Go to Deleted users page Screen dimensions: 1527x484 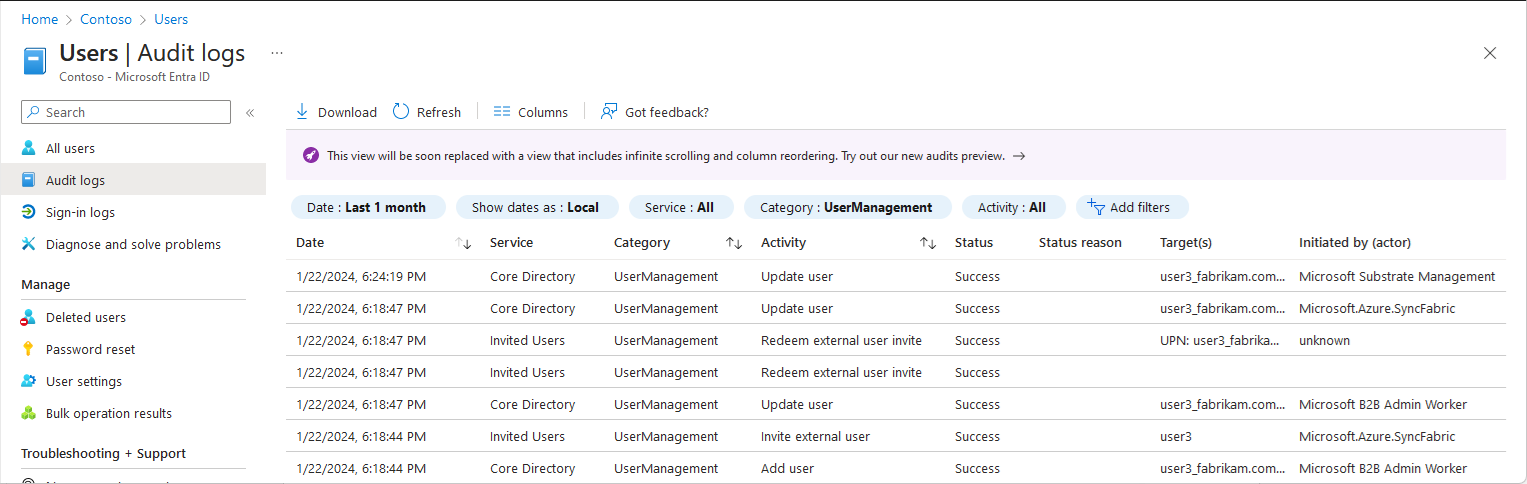tap(86, 317)
